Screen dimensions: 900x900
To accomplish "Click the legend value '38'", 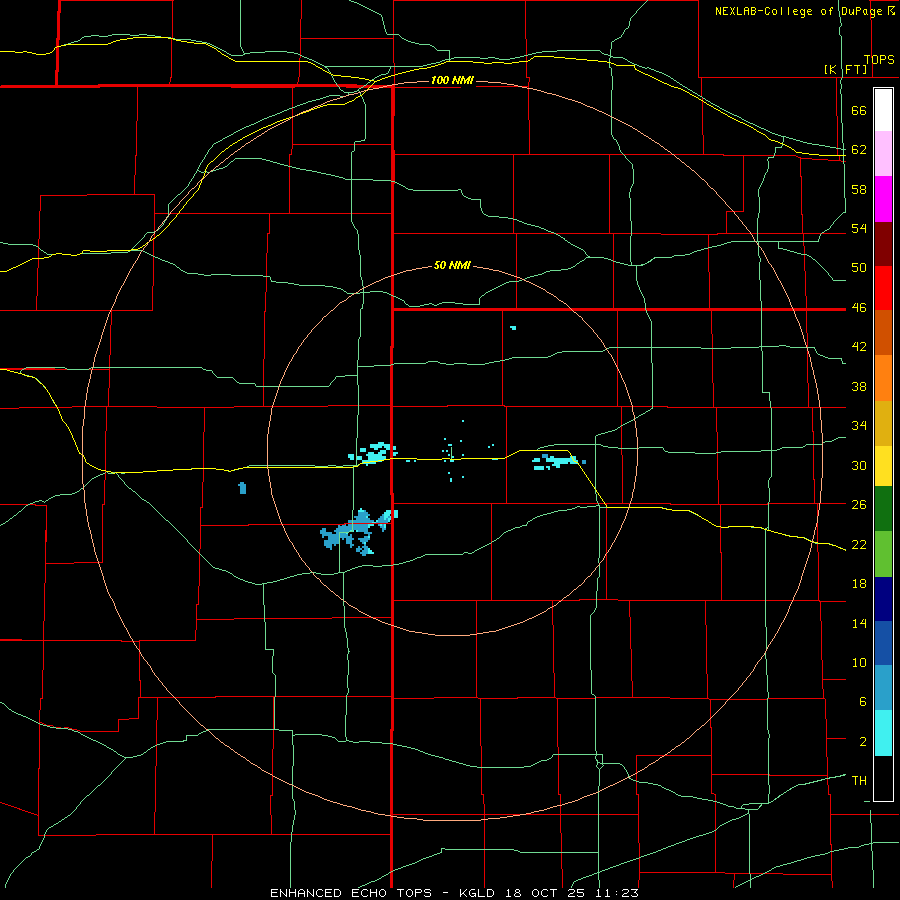I will tap(859, 386).
